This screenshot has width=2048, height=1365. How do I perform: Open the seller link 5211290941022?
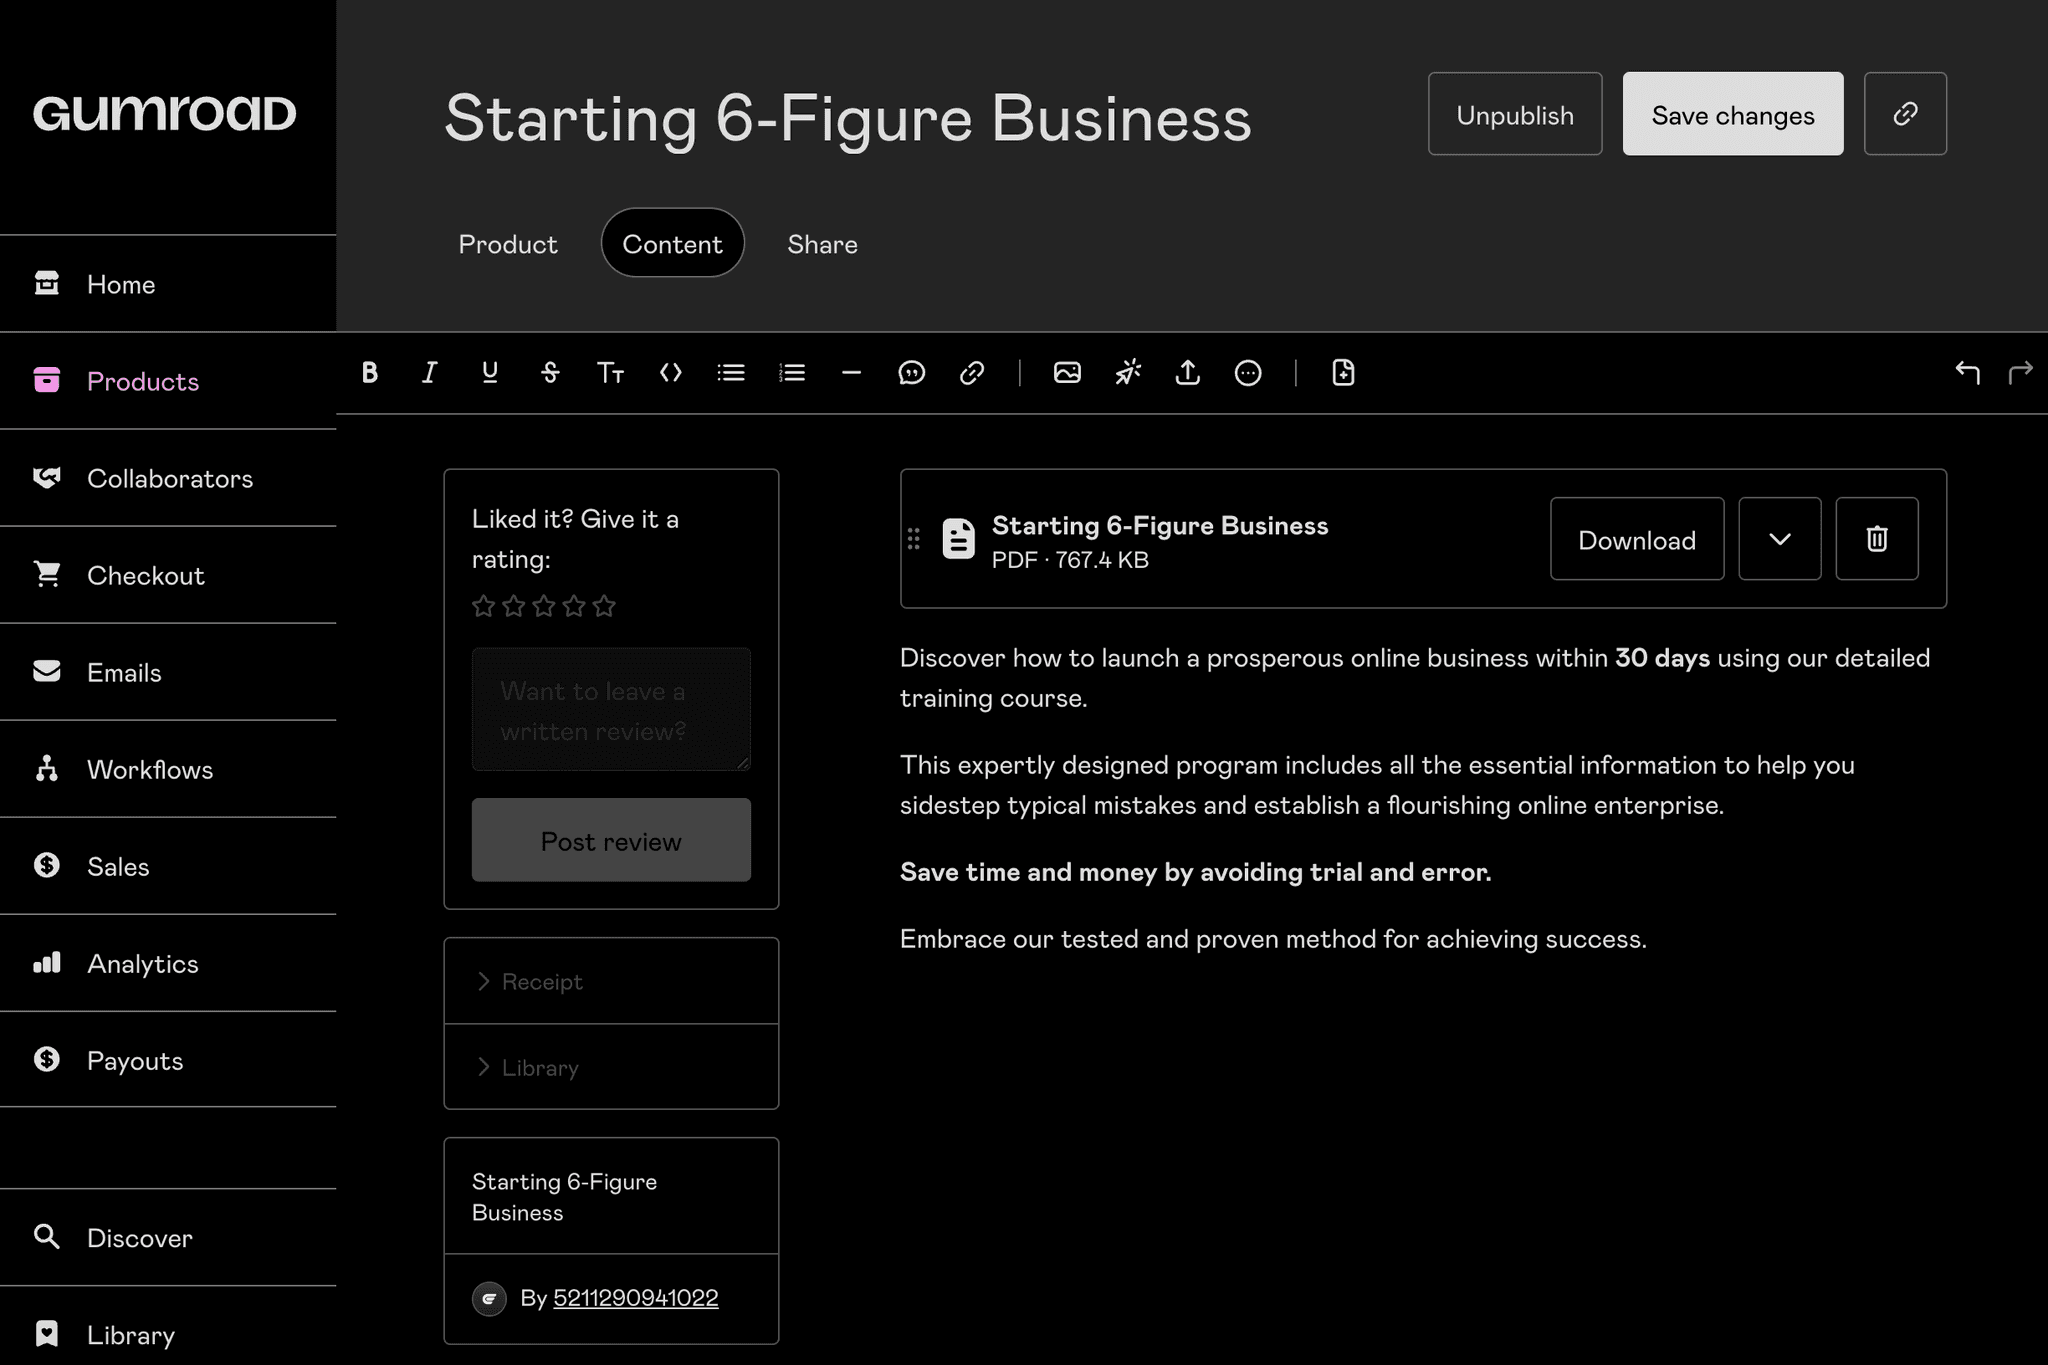pyautogui.click(x=635, y=1297)
